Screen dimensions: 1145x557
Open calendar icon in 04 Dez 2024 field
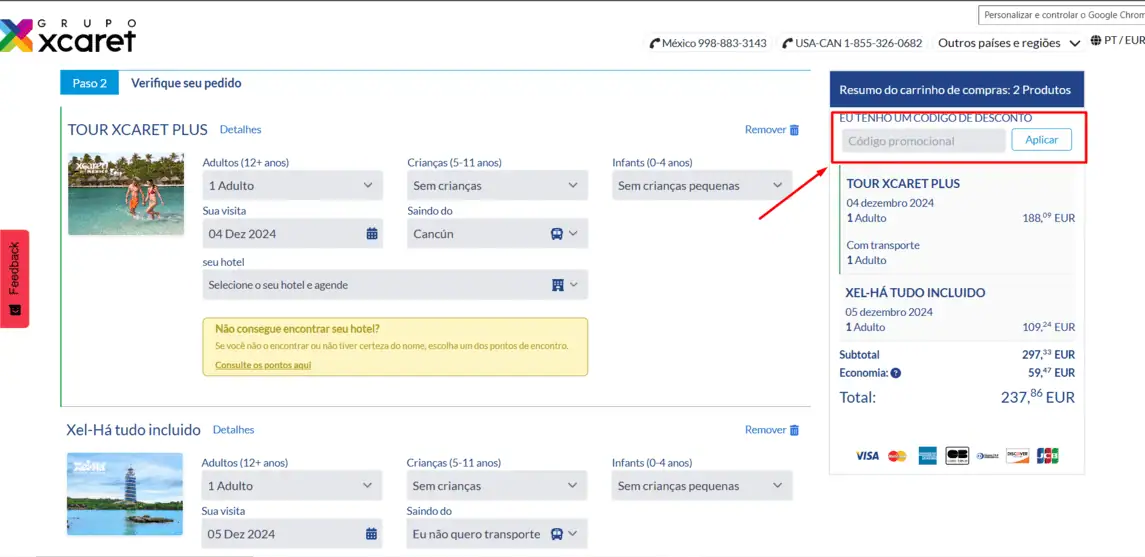pos(372,234)
